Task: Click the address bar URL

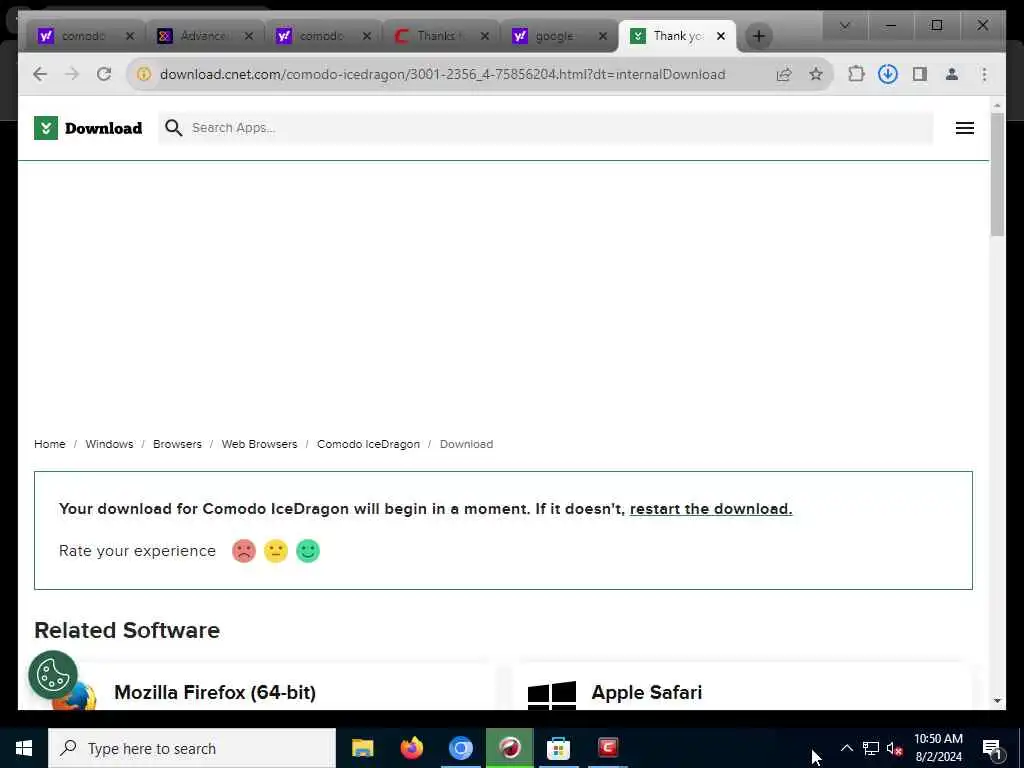Action: 442,74
